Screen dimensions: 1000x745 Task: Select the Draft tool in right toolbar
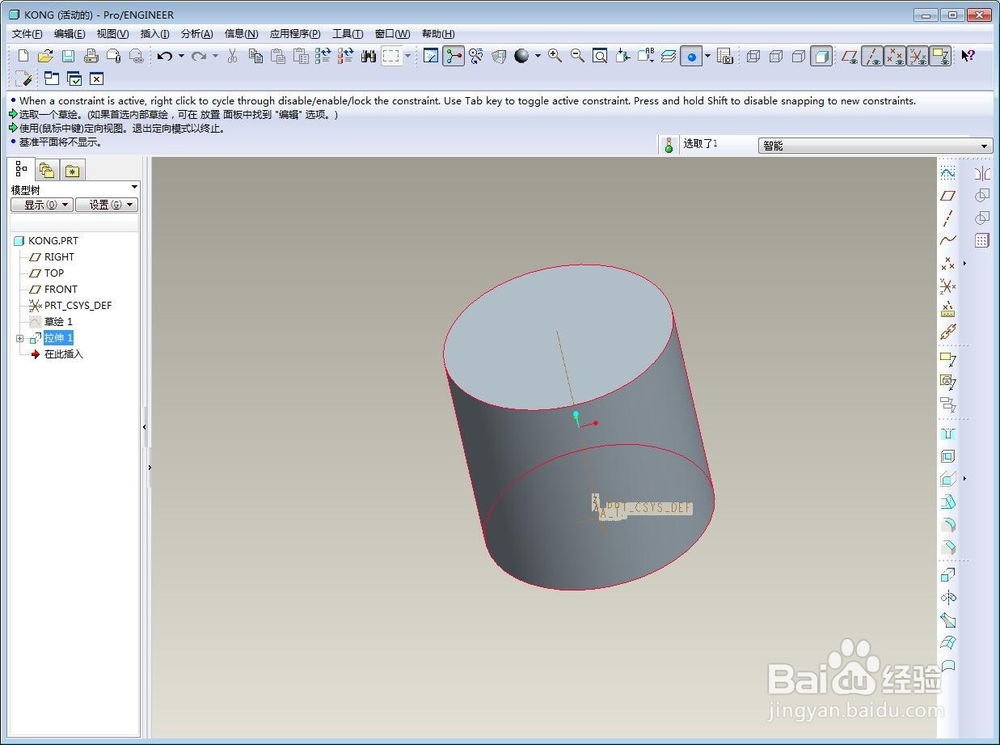point(948,501)
